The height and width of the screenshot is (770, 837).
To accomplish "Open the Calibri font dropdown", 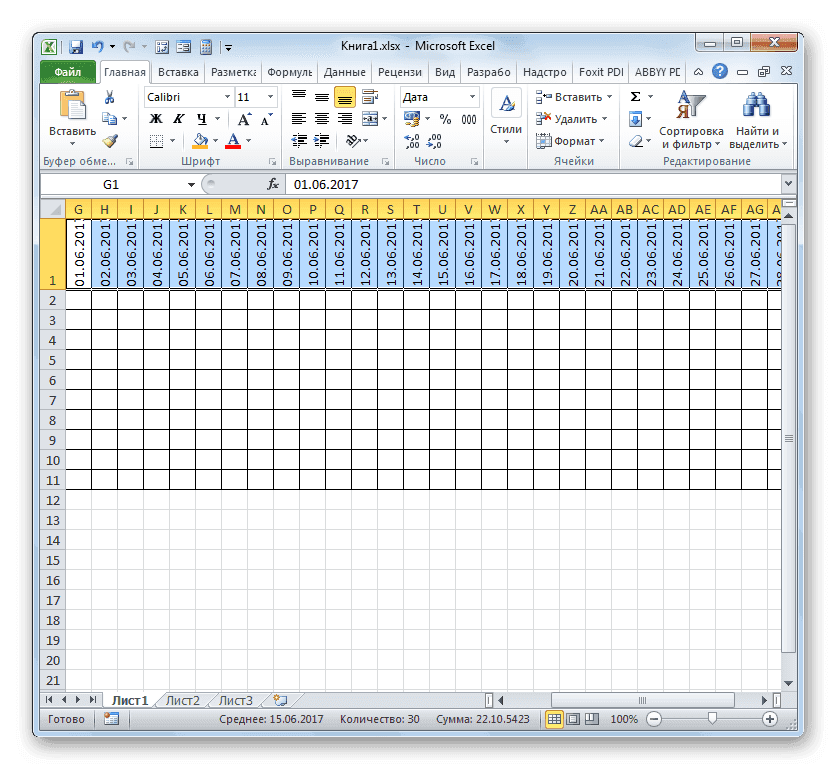I will click(225, 96).
